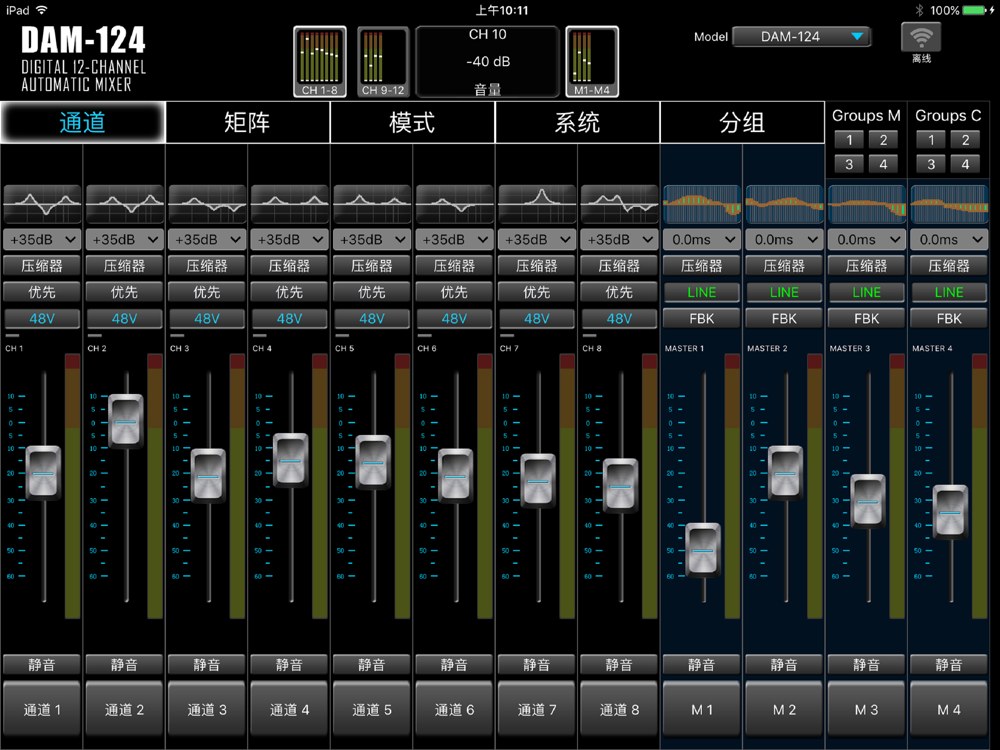Switch to the 通道 tab
1000x750 pixels.
(x=82, y=122)
